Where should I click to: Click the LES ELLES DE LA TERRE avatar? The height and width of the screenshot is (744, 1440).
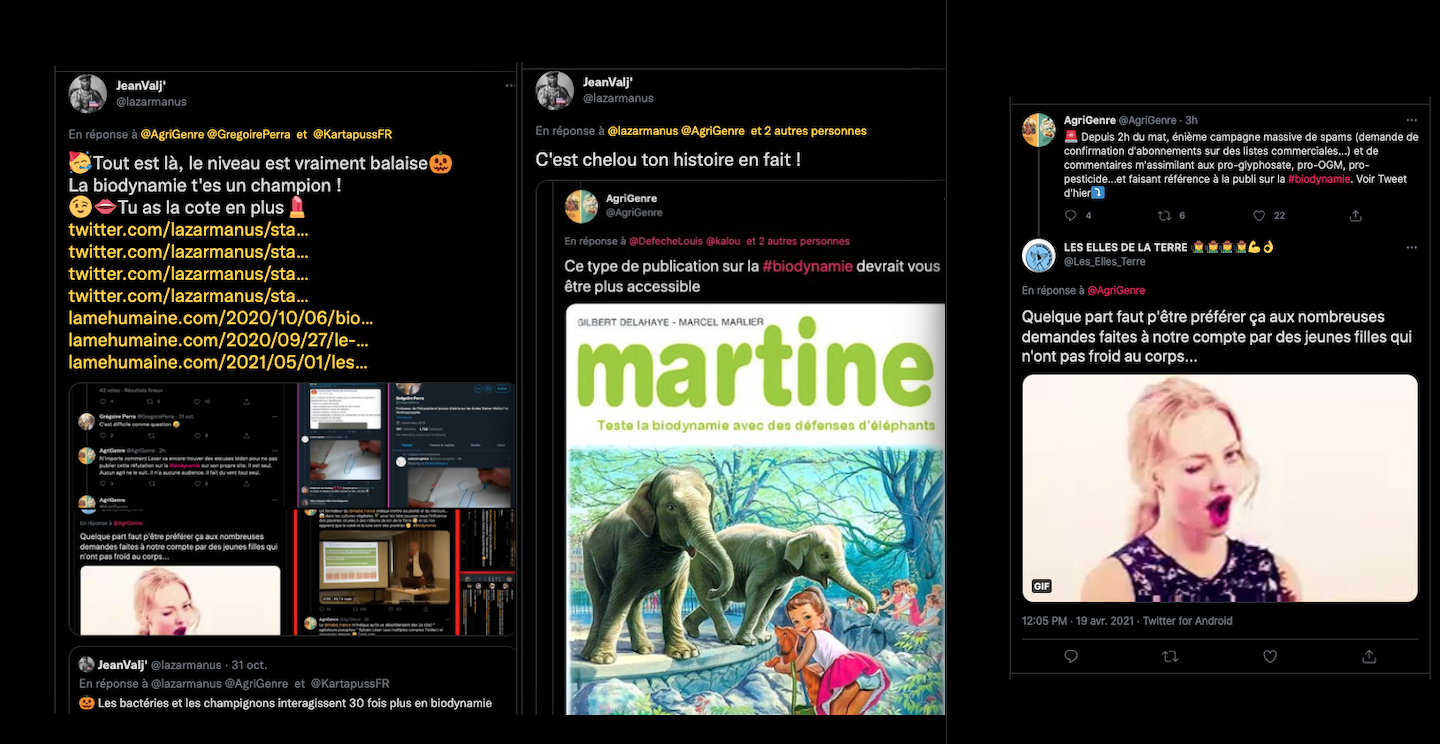[1039, 255]
